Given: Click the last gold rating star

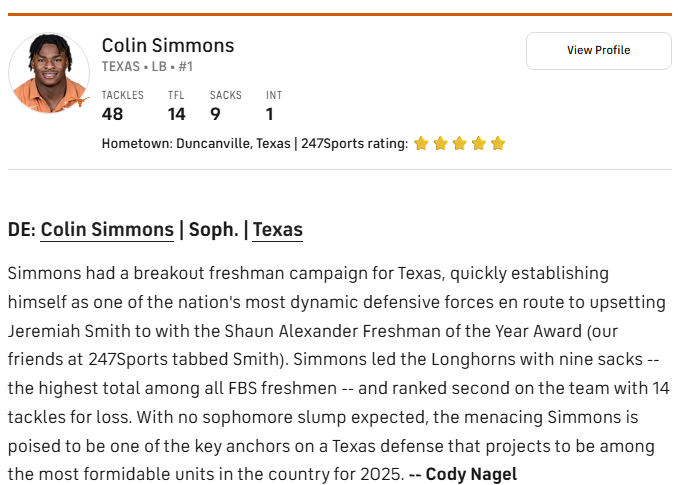Looking at the screenshot, I should [x=498, y=143].
